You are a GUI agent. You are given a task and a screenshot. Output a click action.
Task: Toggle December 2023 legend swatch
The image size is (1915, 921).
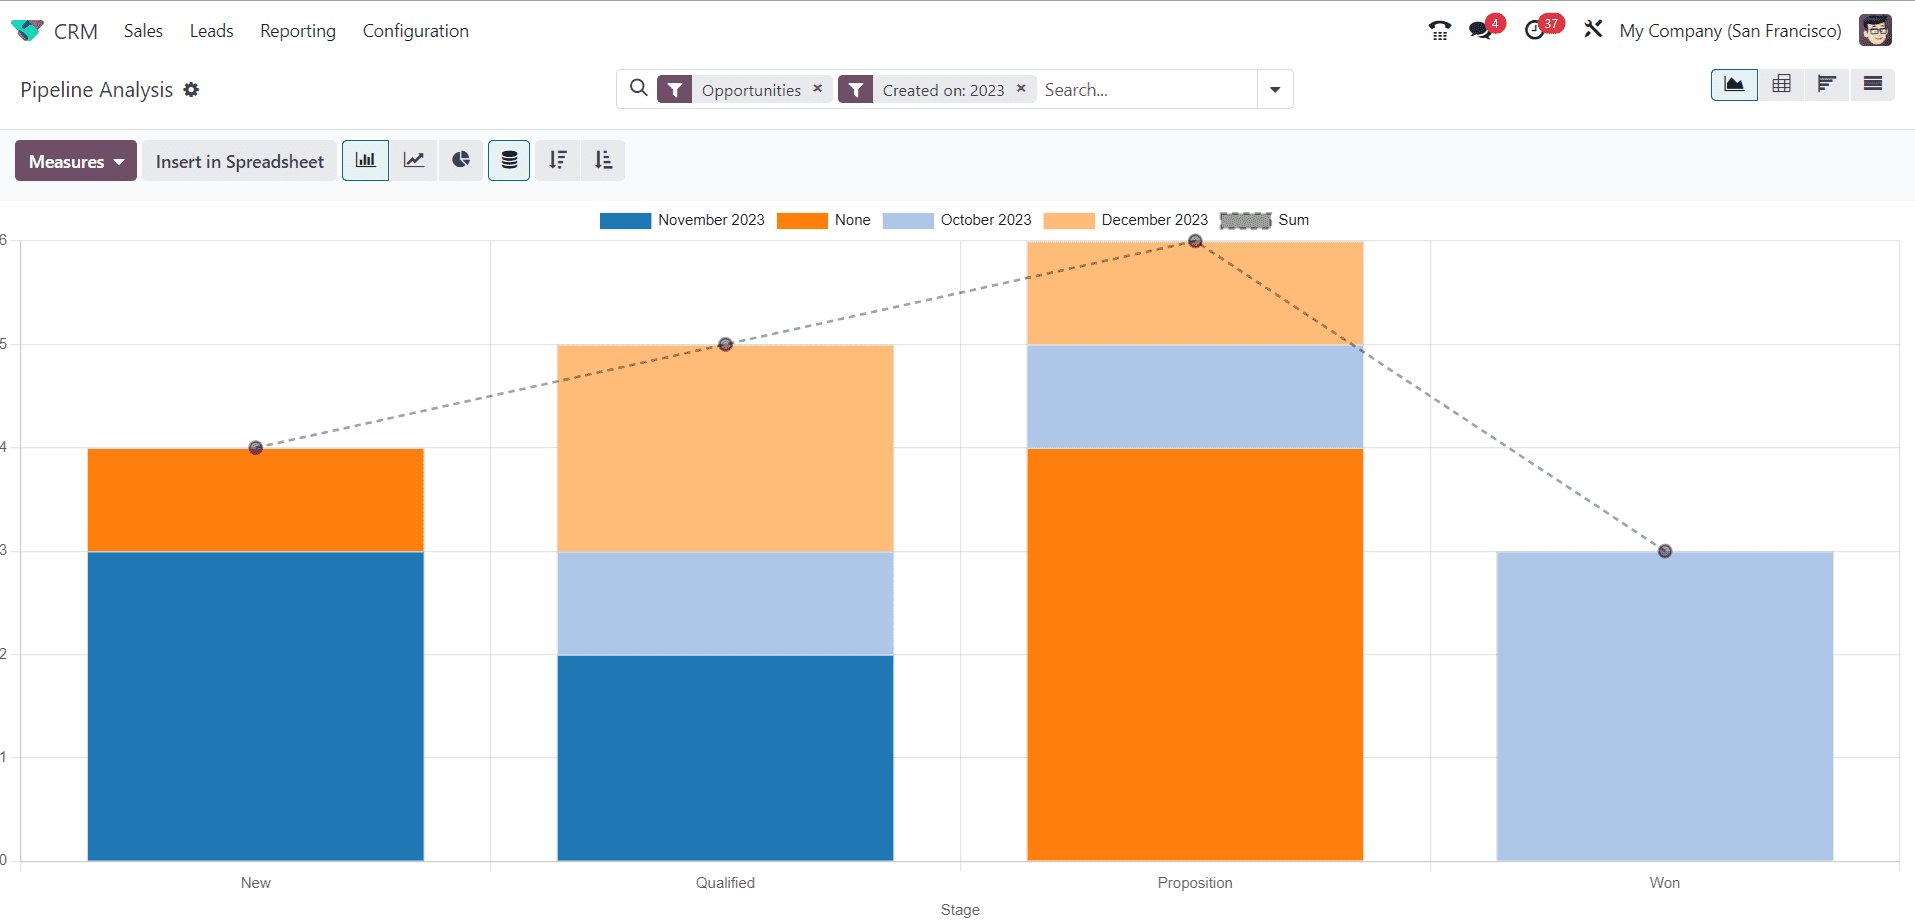point(1069,221)
